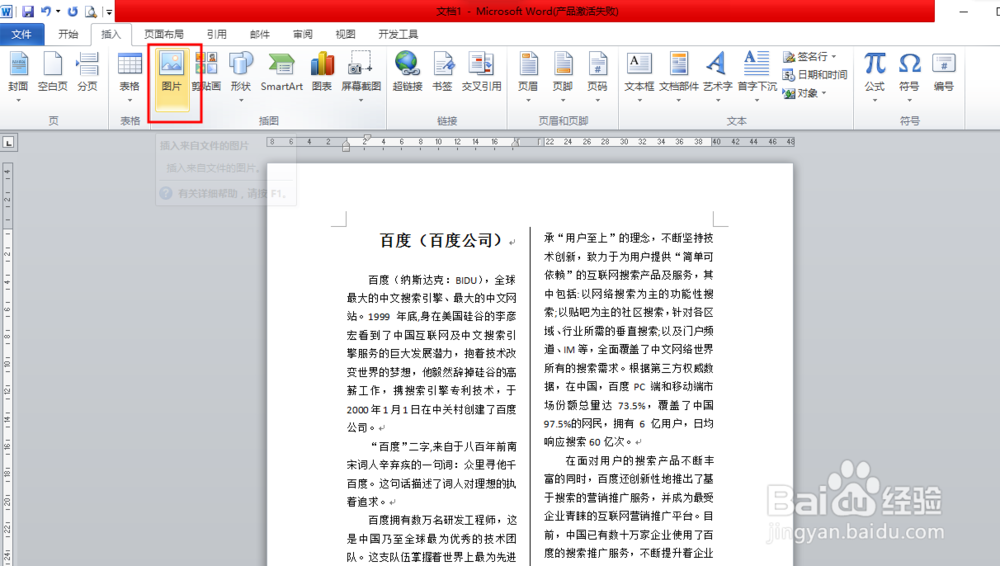Insert a 编号 number
Screen dimensions: 1000x566
point(944,71)
